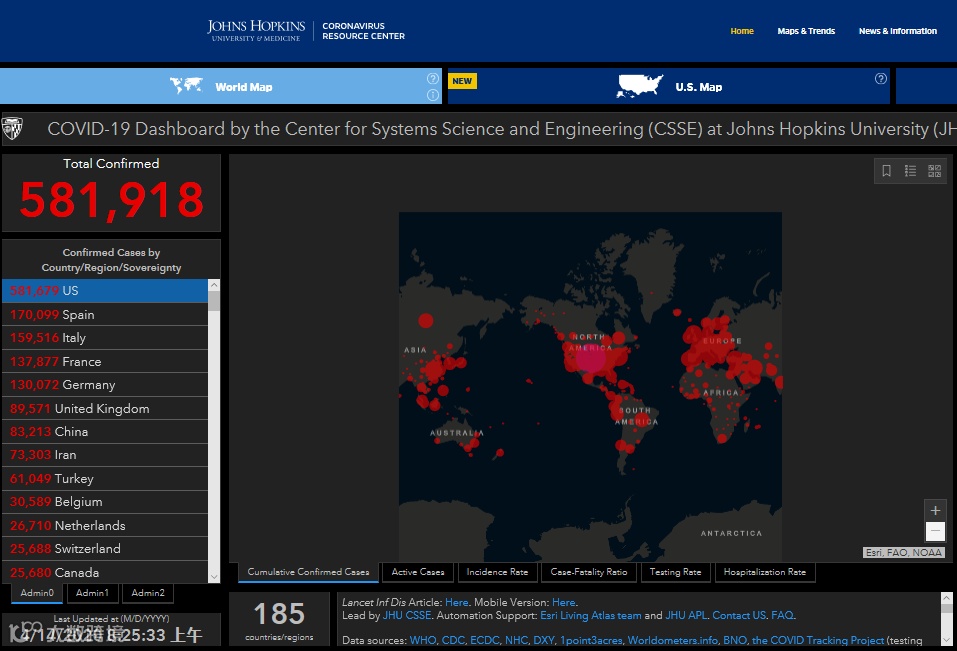Viewport: 957px width, 651px height.
Task: Click the Total Confirmed 581,918 figure
Action: [111, 200]
